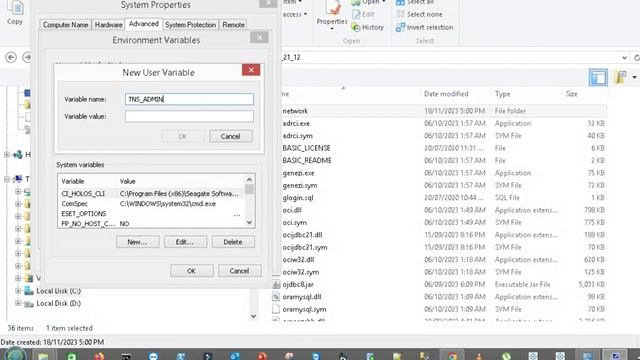This screenshot has height=360, width=640.
Task: Select the ComSpec system variable row
Action: coord(152,204)
